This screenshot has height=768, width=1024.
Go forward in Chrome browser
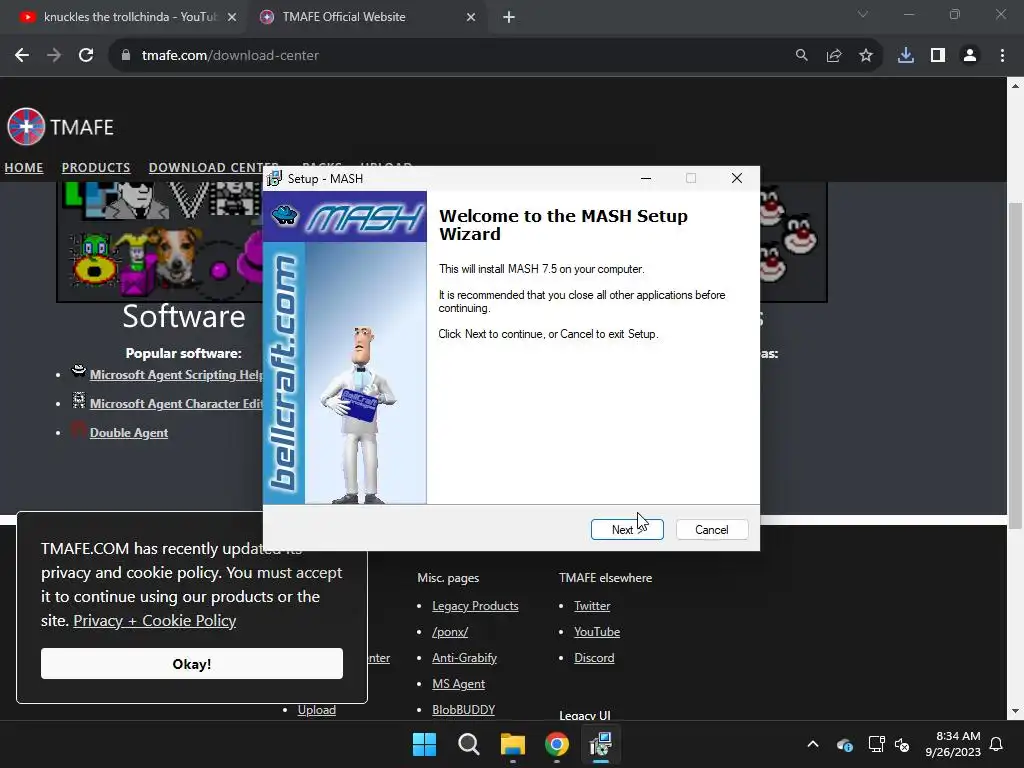[54, 56]
